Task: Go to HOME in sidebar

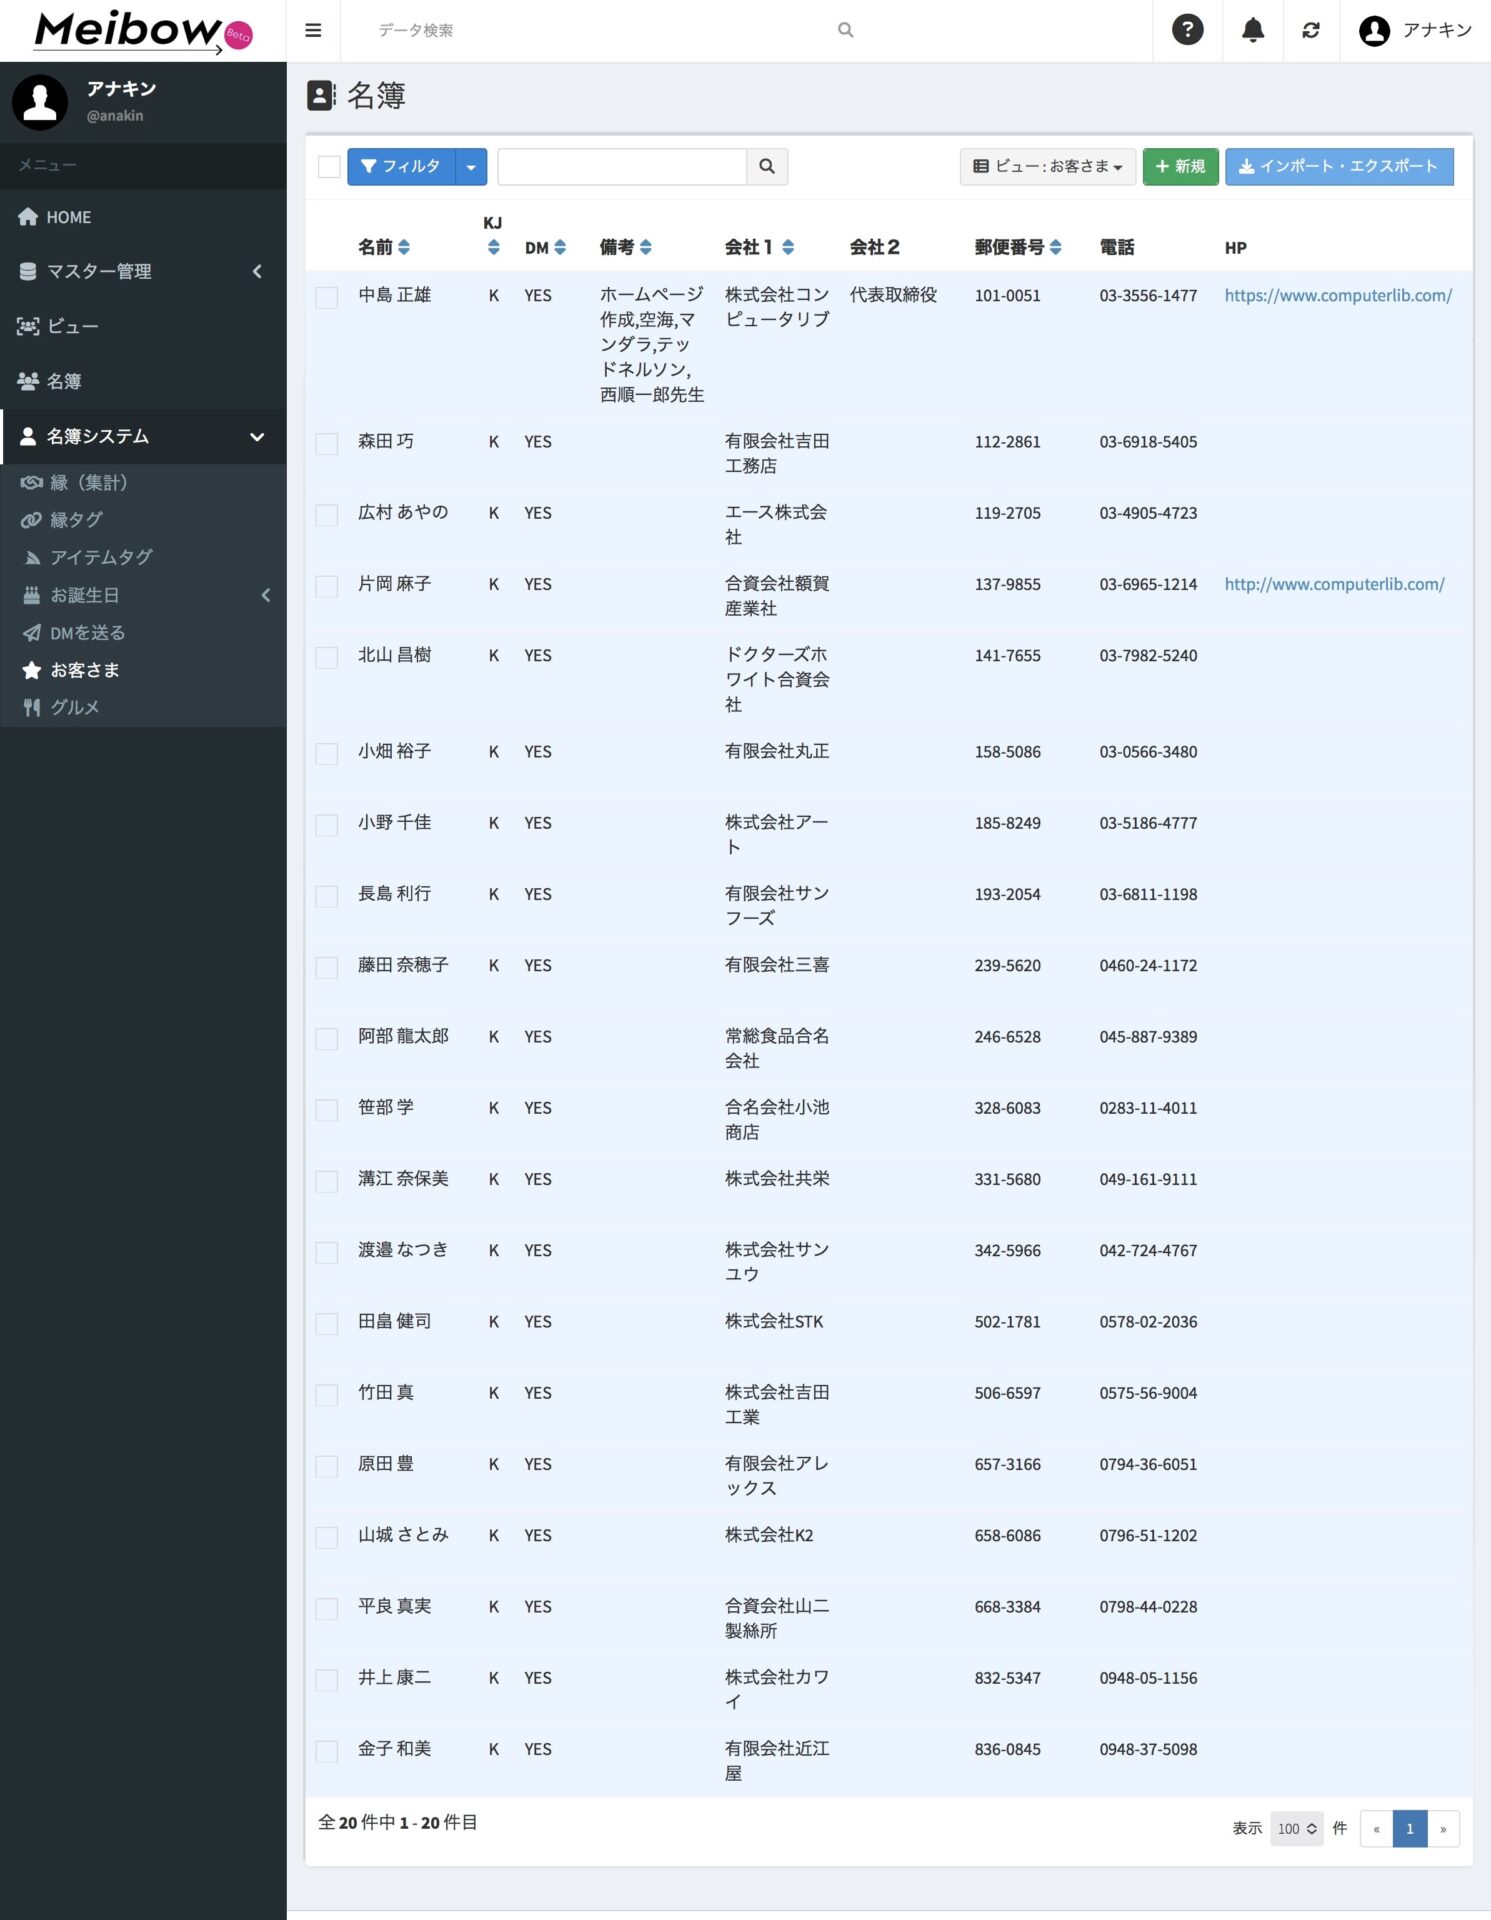Action: [x=143, y=217]
